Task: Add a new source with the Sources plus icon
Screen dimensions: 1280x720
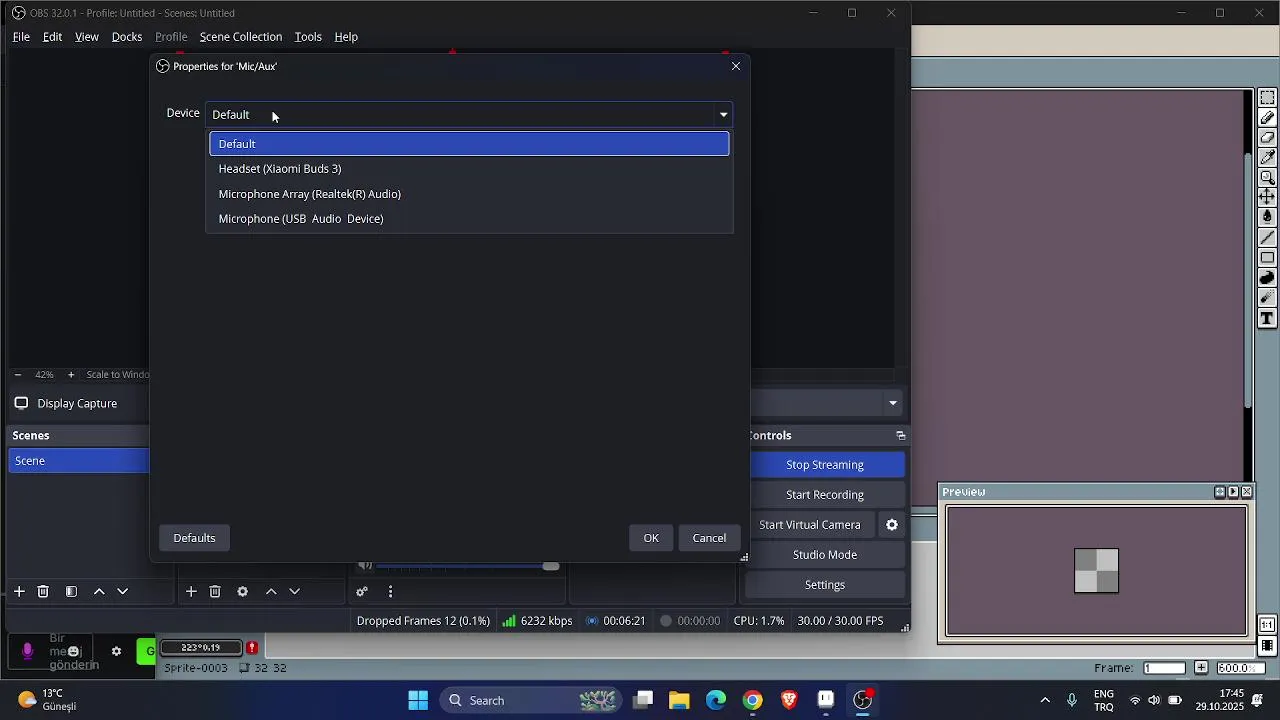Action: (x=191, y=592)
